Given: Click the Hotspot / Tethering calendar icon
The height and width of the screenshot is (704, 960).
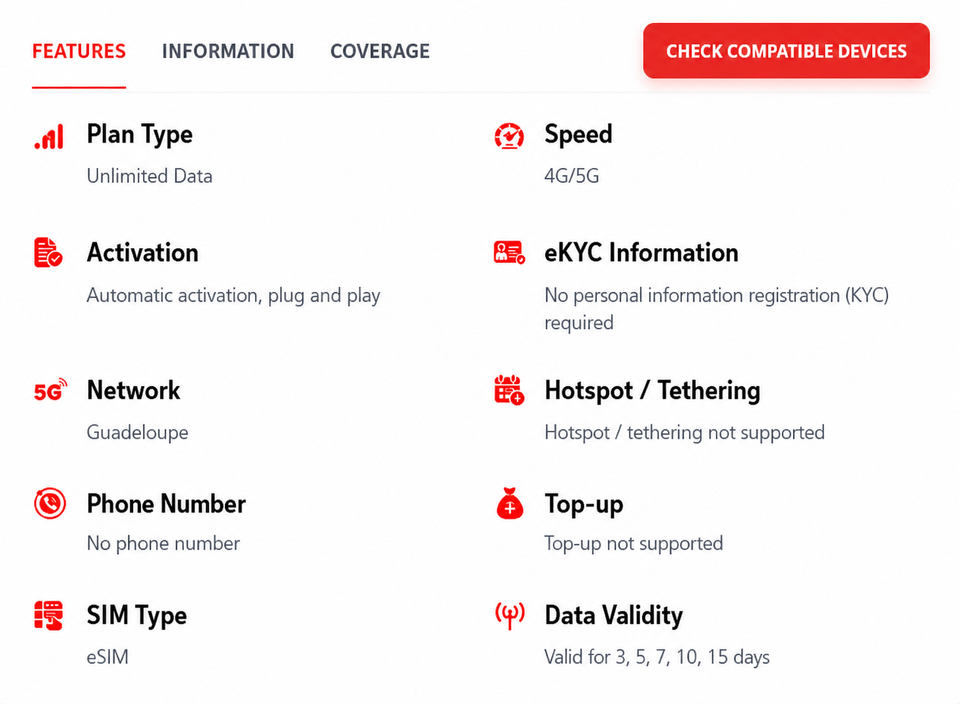Looking at the screenshot, I should tap(509, 390).
